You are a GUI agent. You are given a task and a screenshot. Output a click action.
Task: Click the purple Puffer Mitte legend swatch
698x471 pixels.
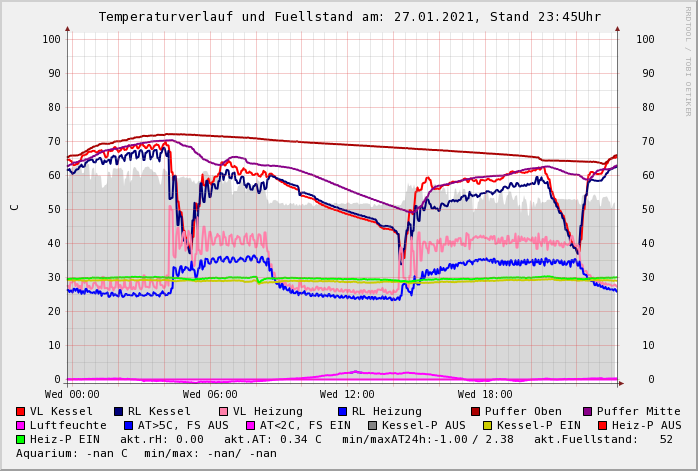click(x=588, y=412)
